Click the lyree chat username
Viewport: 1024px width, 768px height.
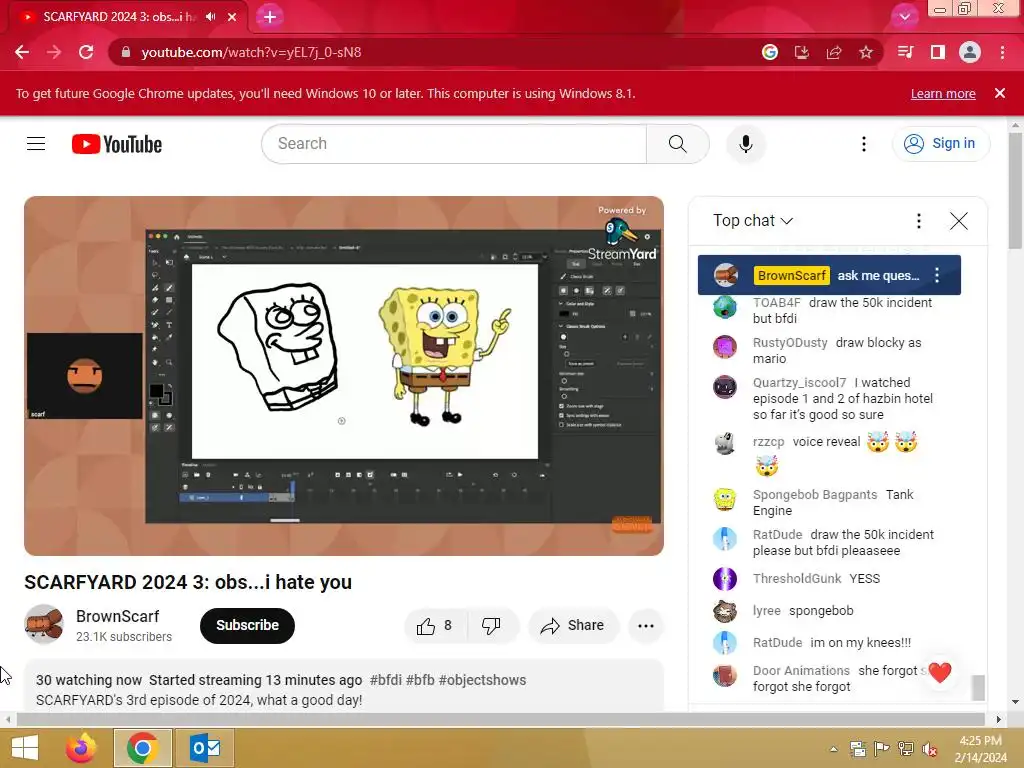coord(767,611)
